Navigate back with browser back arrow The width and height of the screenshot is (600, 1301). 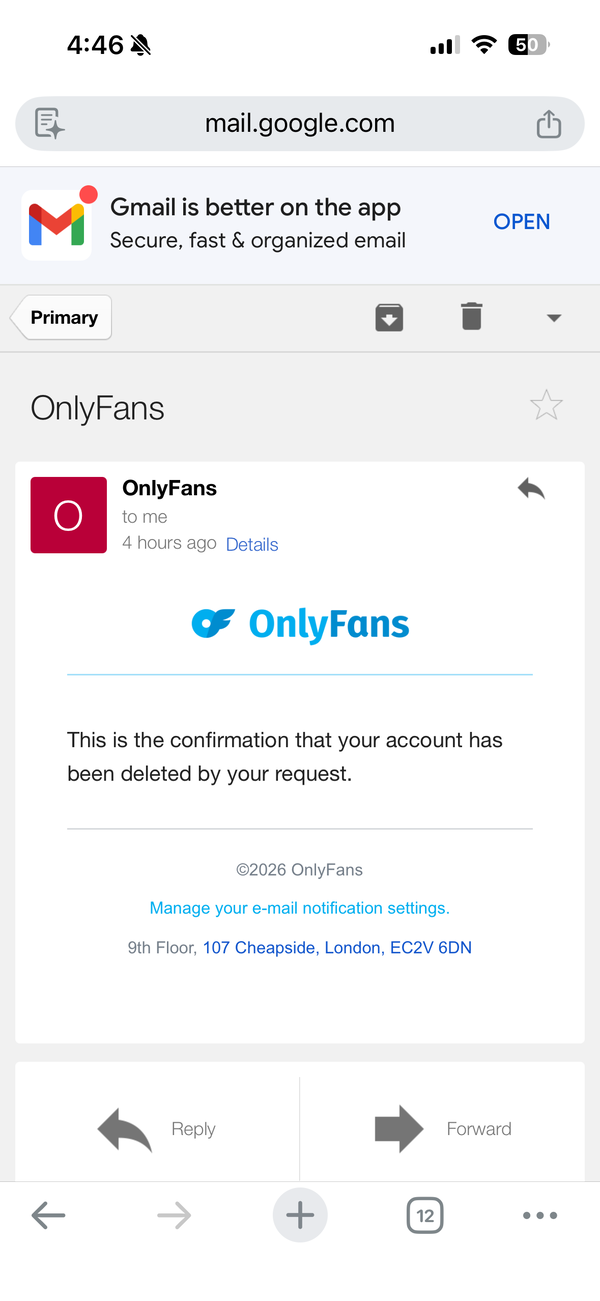click(48, 1216)
